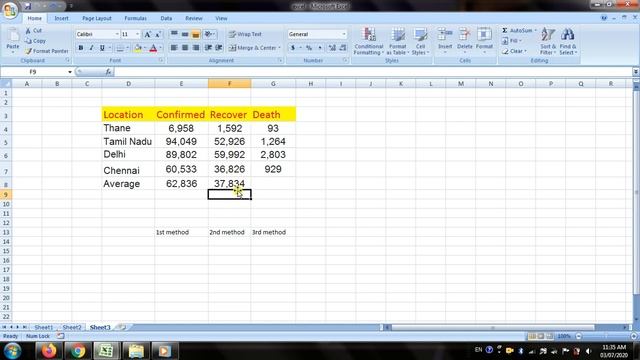This screenshot has width=640, height=360.
Task: Apply the yellow fill color
Action: [138, 48]
